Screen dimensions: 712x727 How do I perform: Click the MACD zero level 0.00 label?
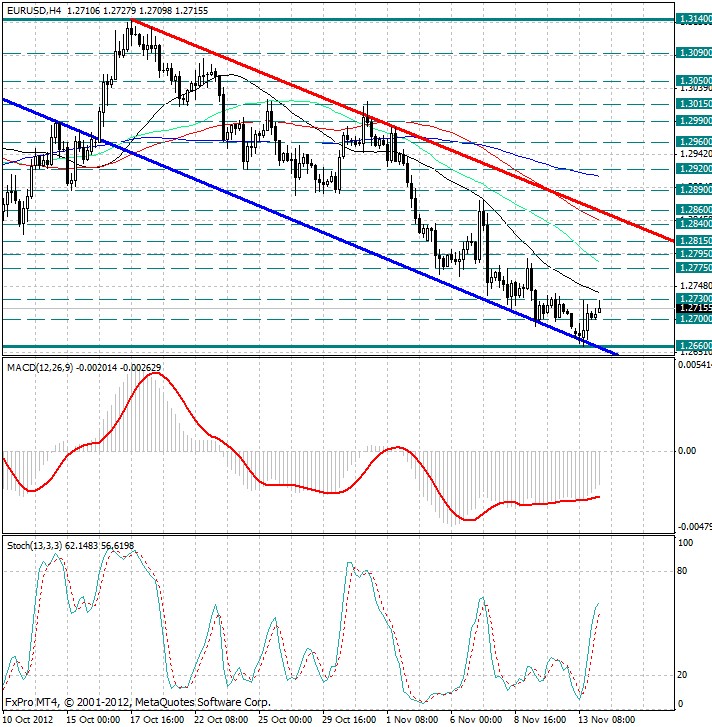(x=687, y=451)
